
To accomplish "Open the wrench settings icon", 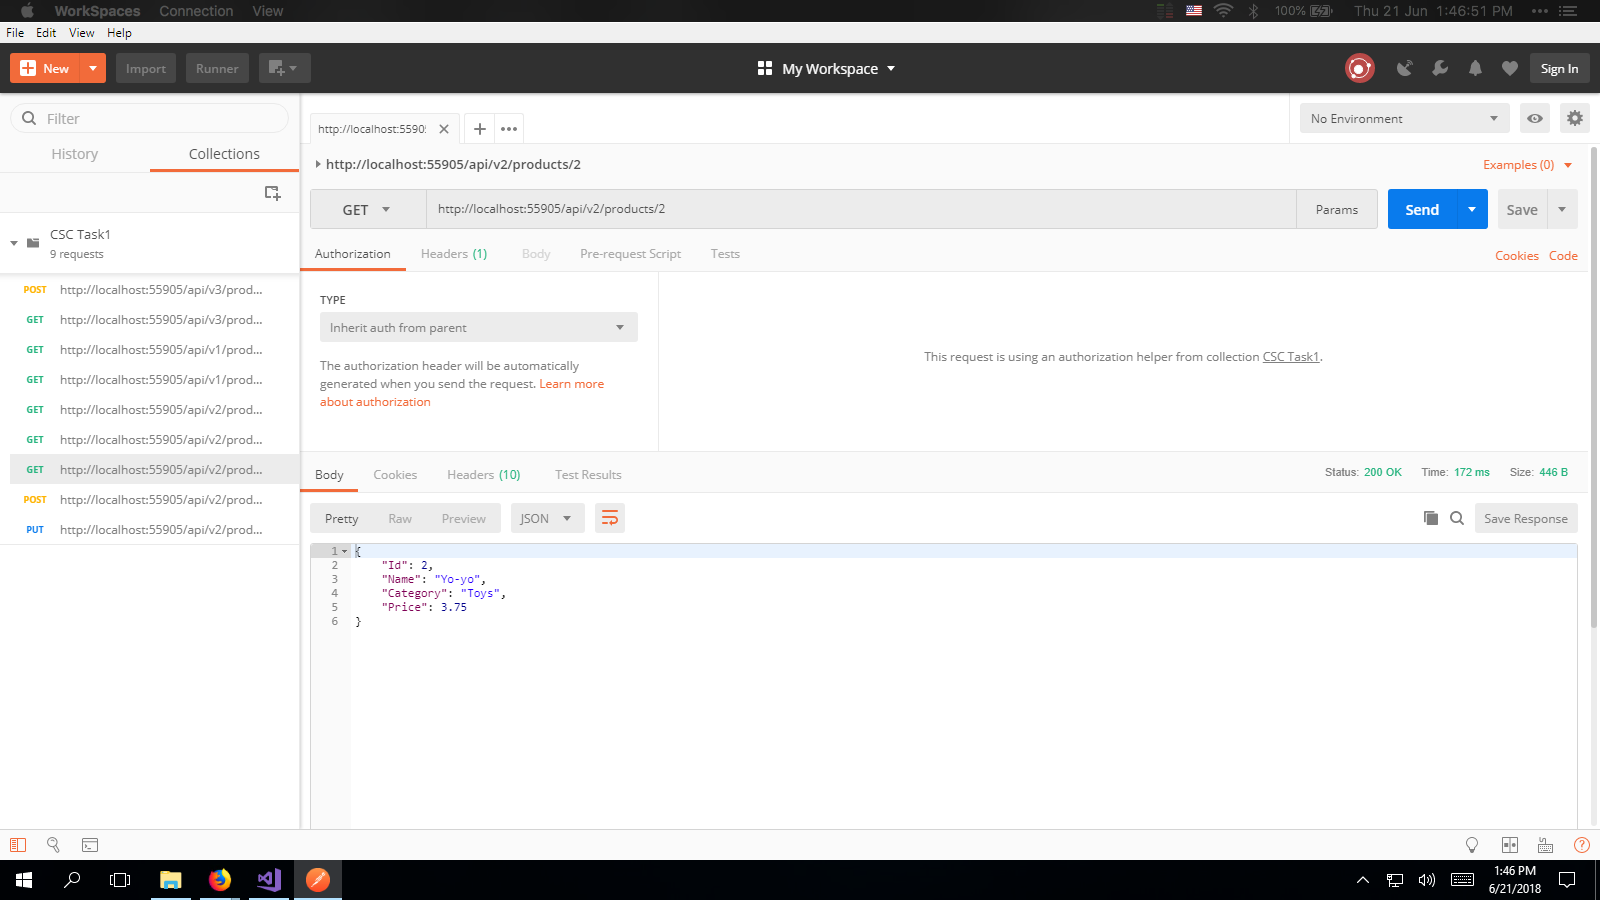I will (x=1440, y=68).
